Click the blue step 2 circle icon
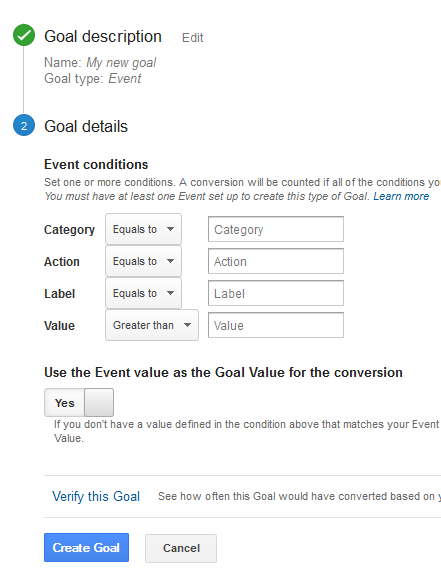Screen dimensions: 441x570 [24, 125]
